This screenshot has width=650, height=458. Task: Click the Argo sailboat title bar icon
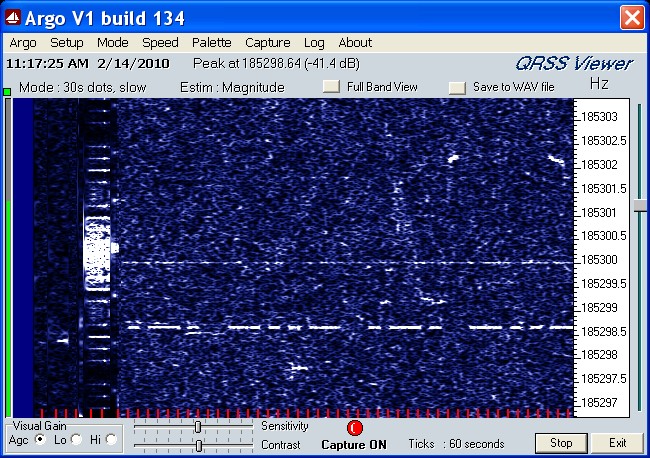13,18
